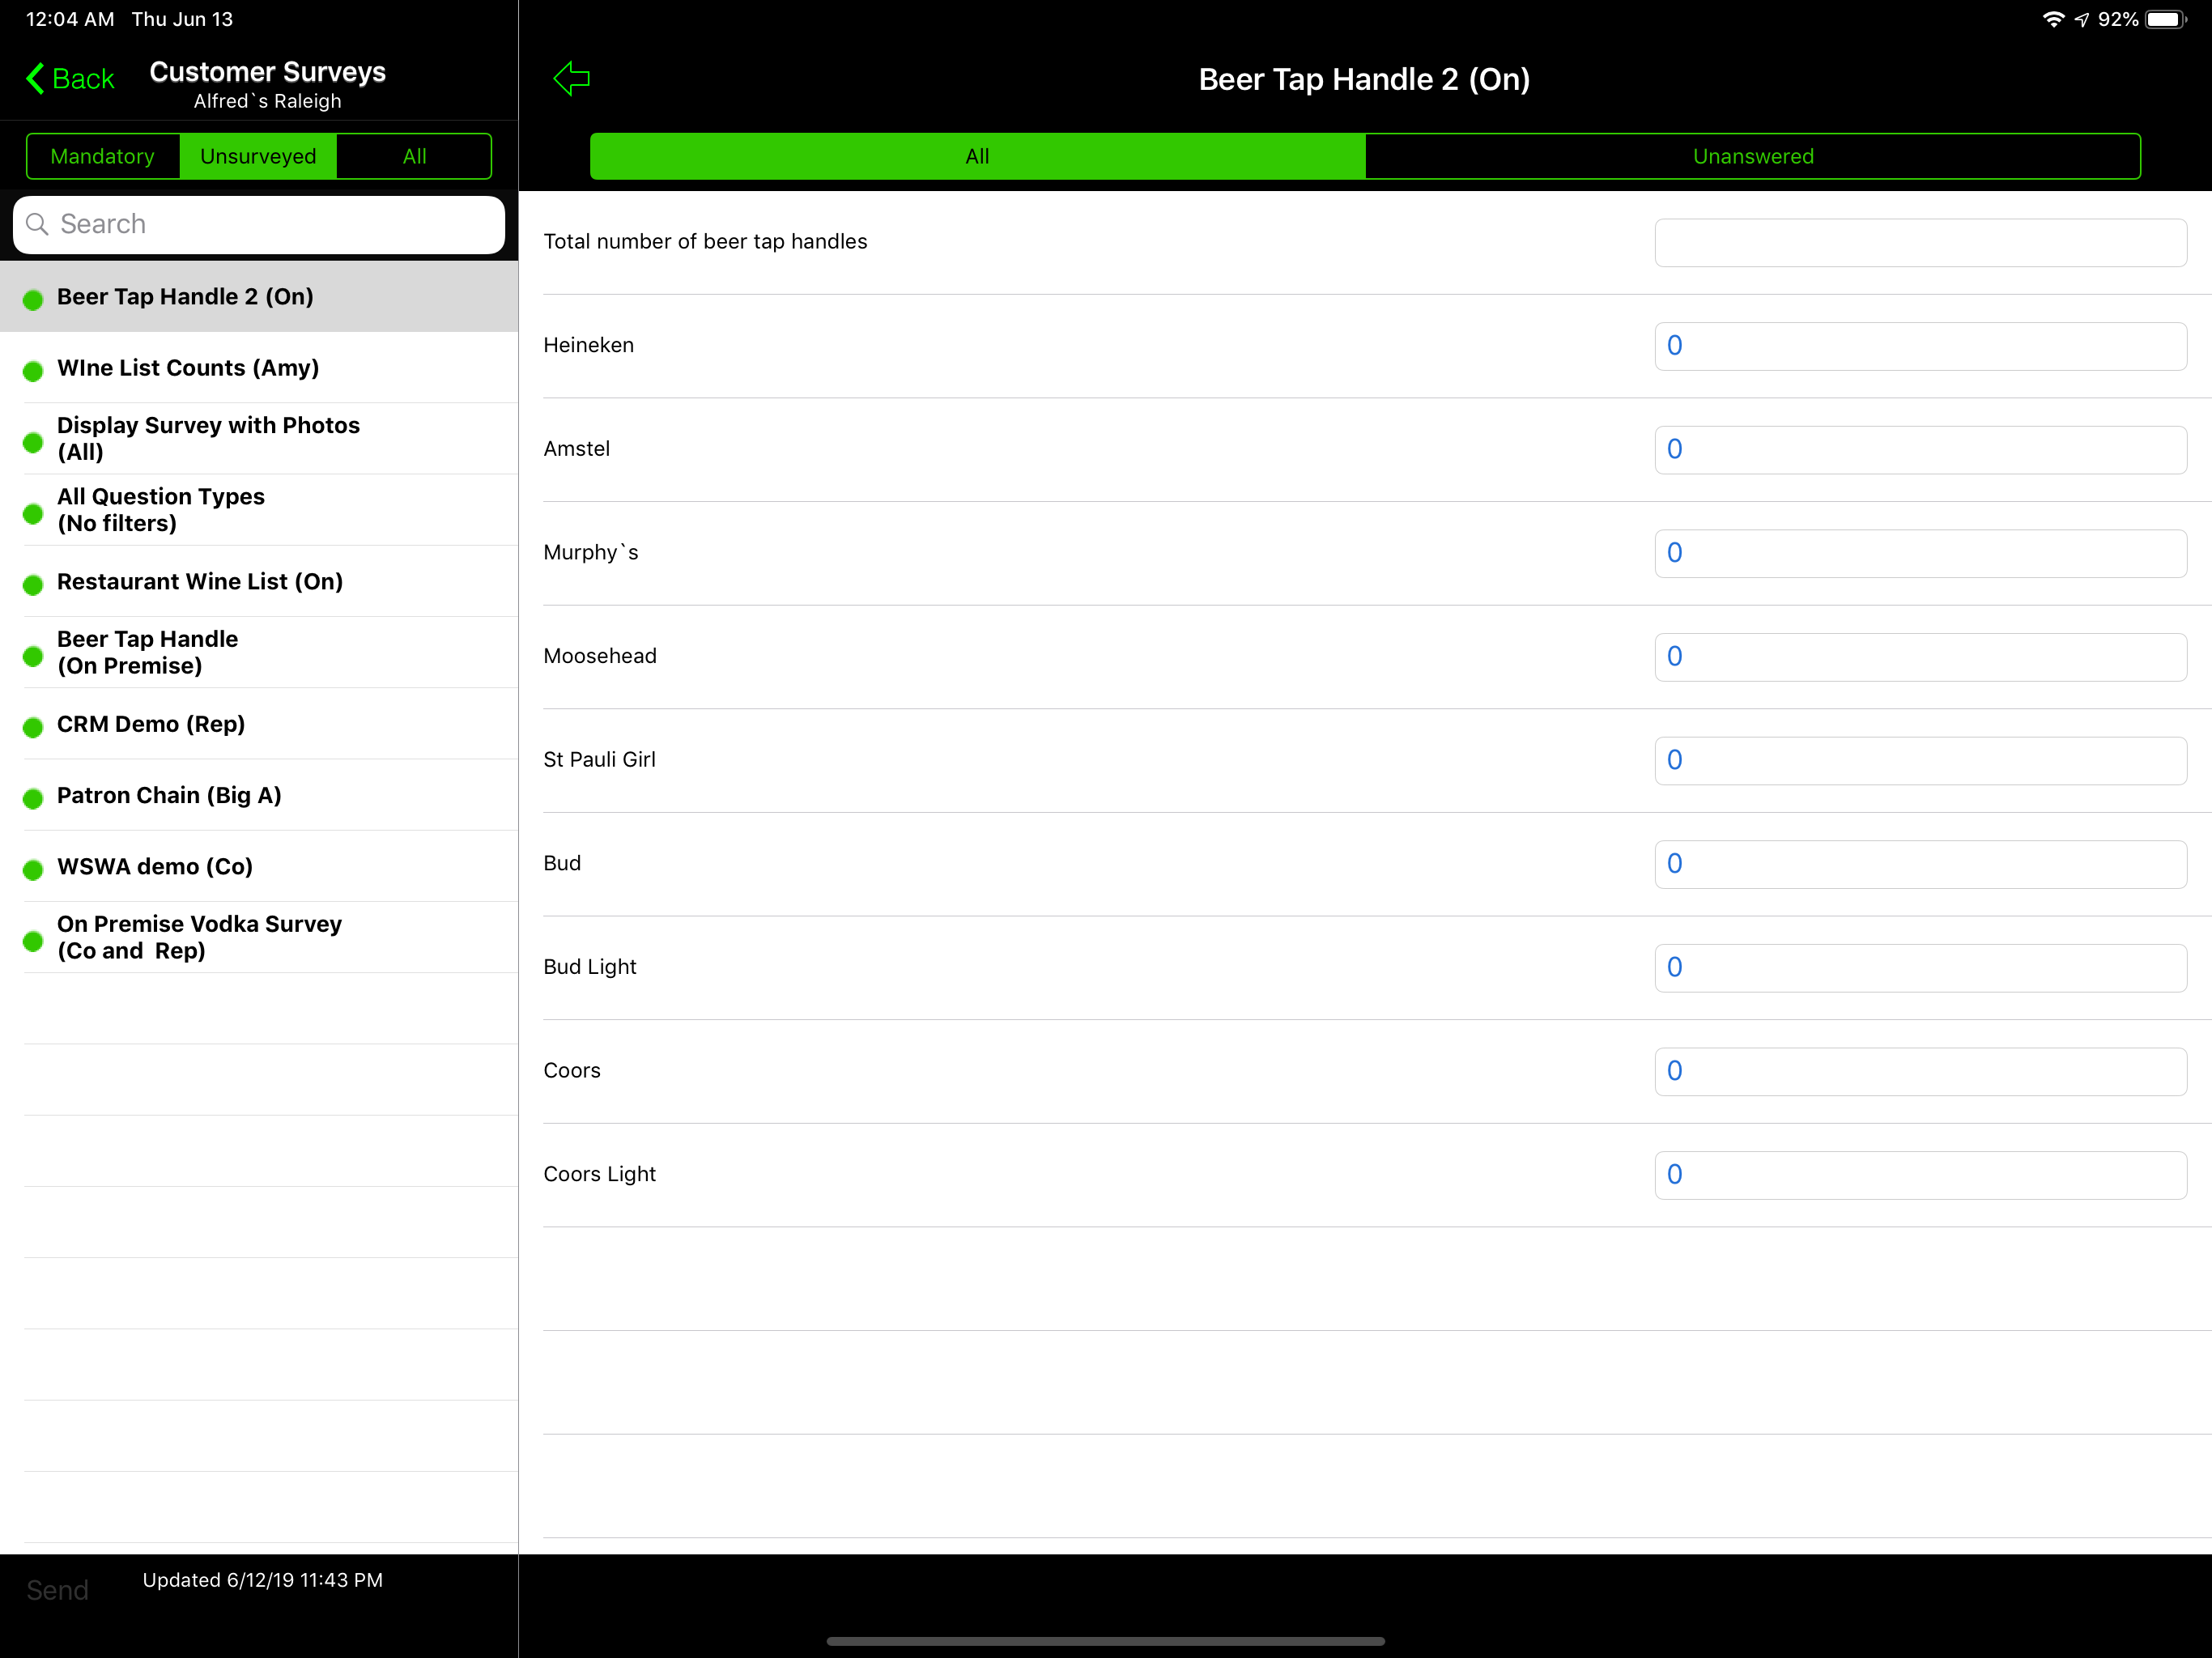Open On Premise Vodka Survey (Co and Rep)
The height and width of the screenshot is (1658, 2212).
pyautogui.click(x=259, y=937)
